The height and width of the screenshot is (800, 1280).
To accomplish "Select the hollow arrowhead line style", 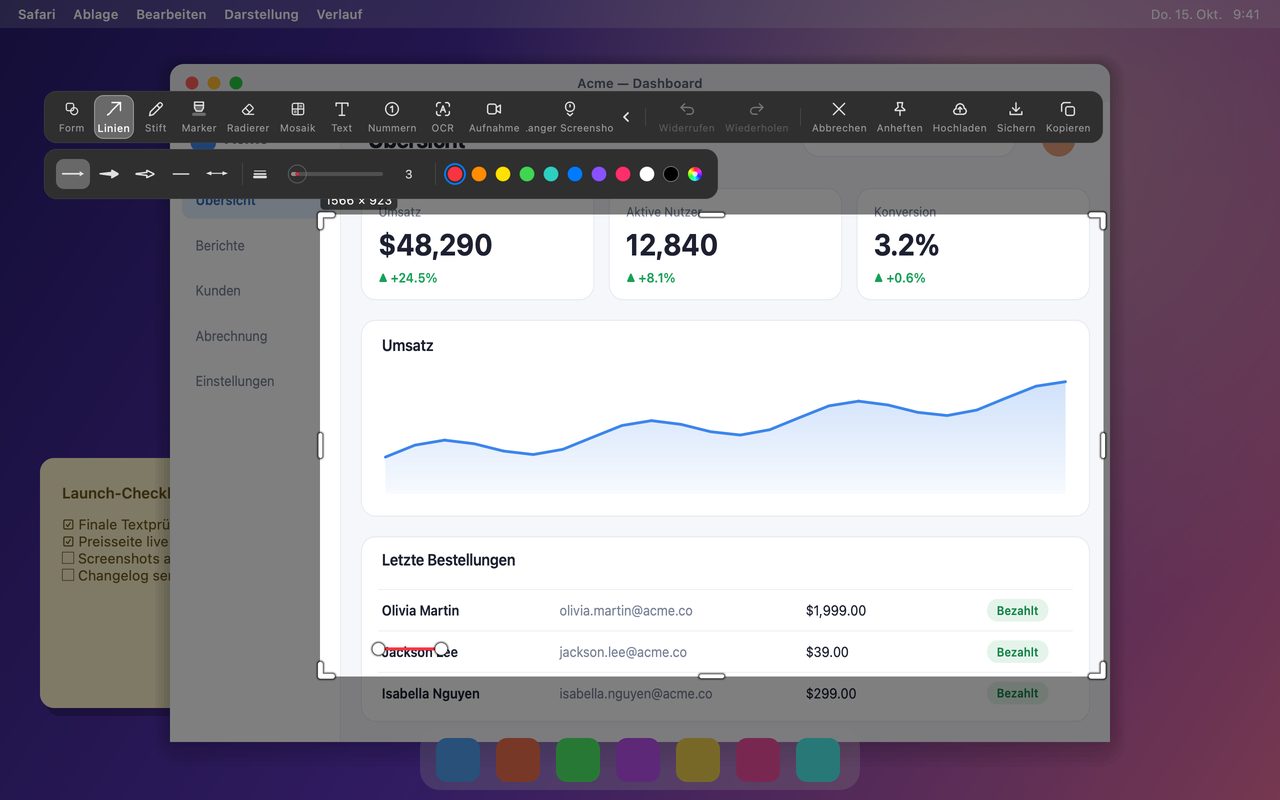I will [145, 174].
